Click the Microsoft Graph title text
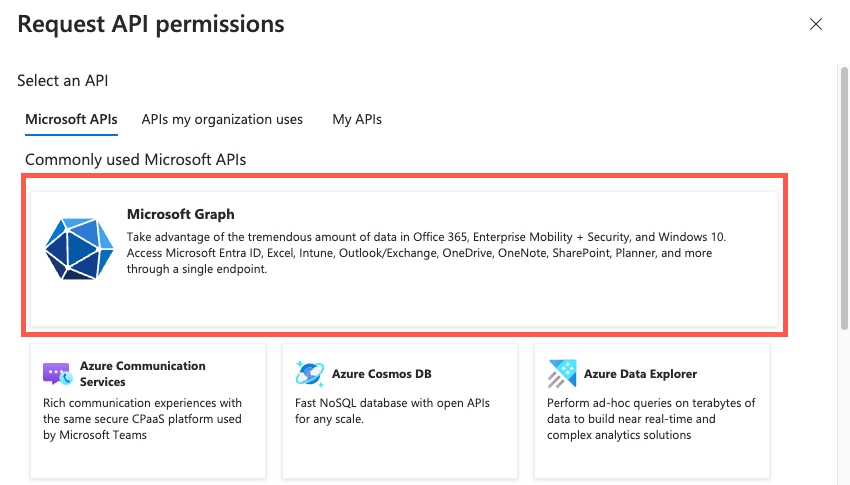 [181, 214]
